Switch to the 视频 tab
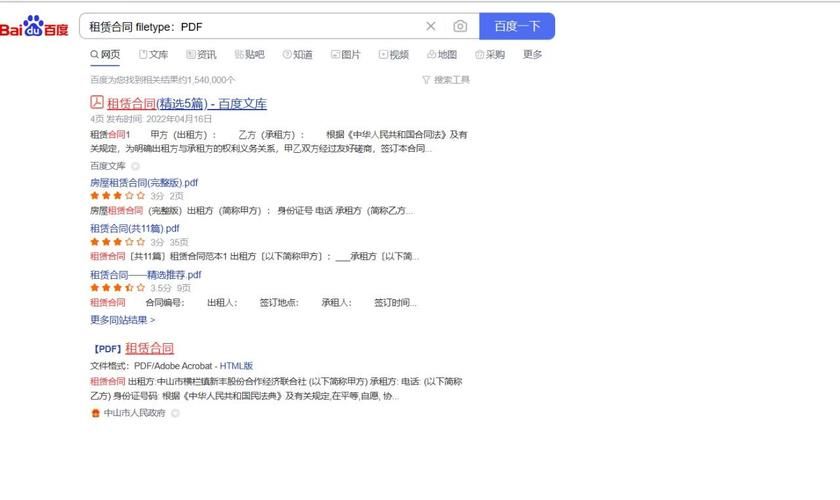 coord(394,55)
